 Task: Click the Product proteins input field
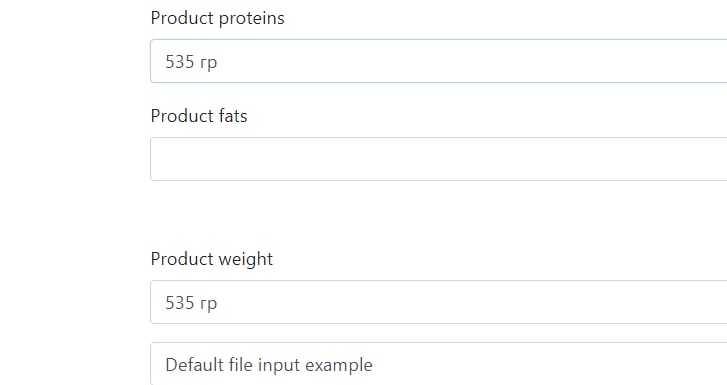coord(439,61)
